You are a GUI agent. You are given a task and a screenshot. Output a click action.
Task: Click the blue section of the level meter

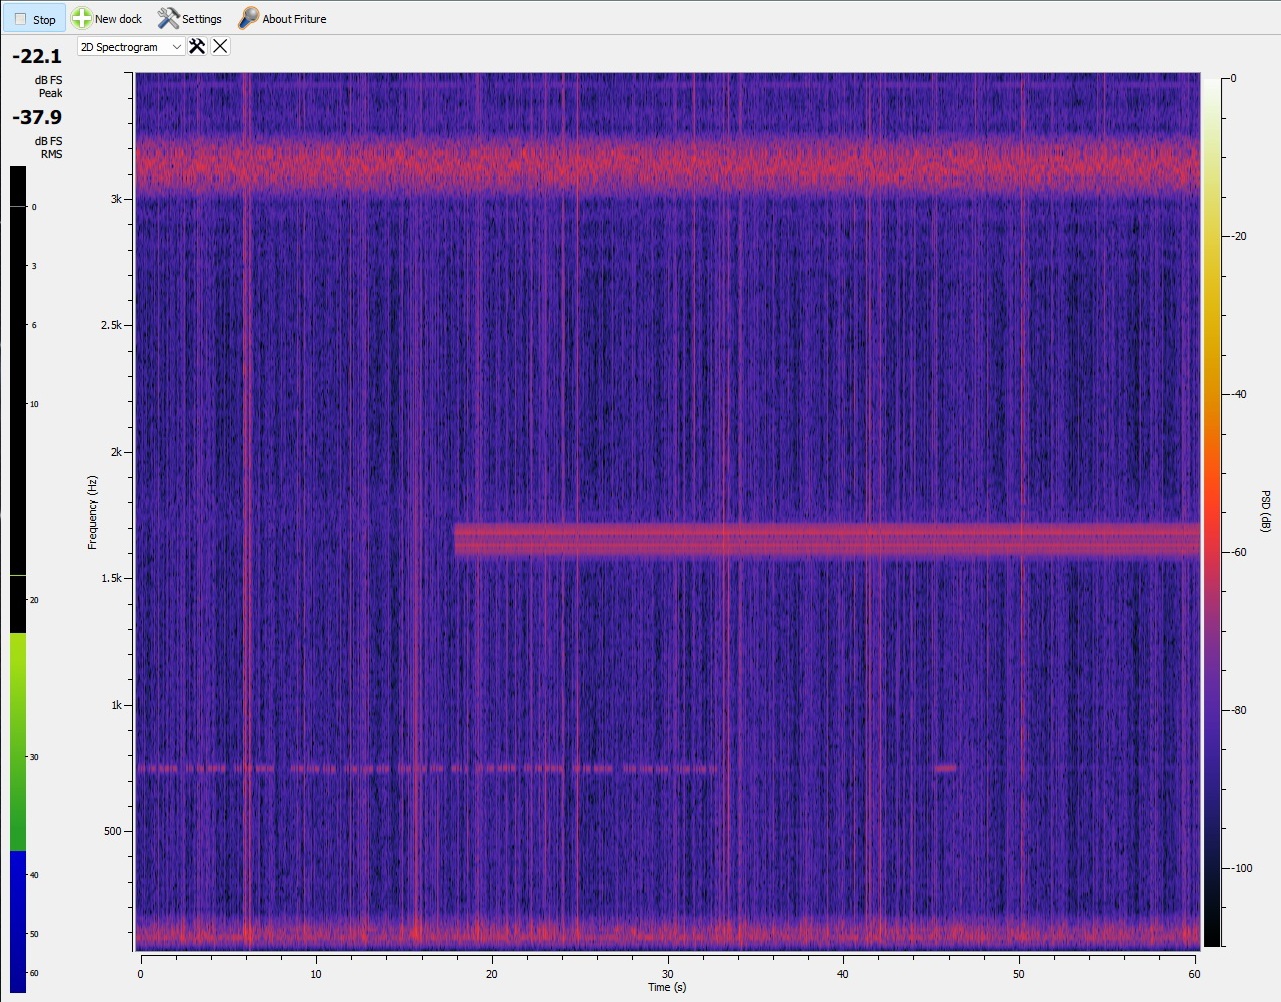[x=18, y=920]
